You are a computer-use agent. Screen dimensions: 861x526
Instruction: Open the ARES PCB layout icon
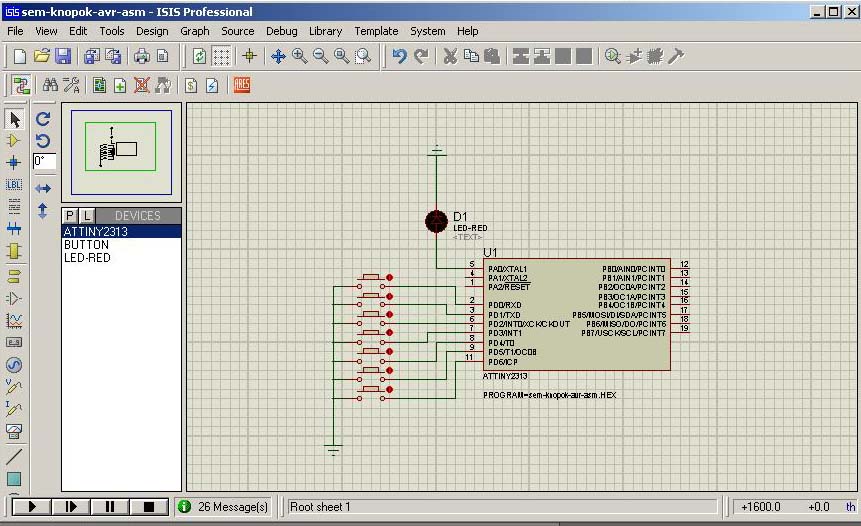[241, 85]
